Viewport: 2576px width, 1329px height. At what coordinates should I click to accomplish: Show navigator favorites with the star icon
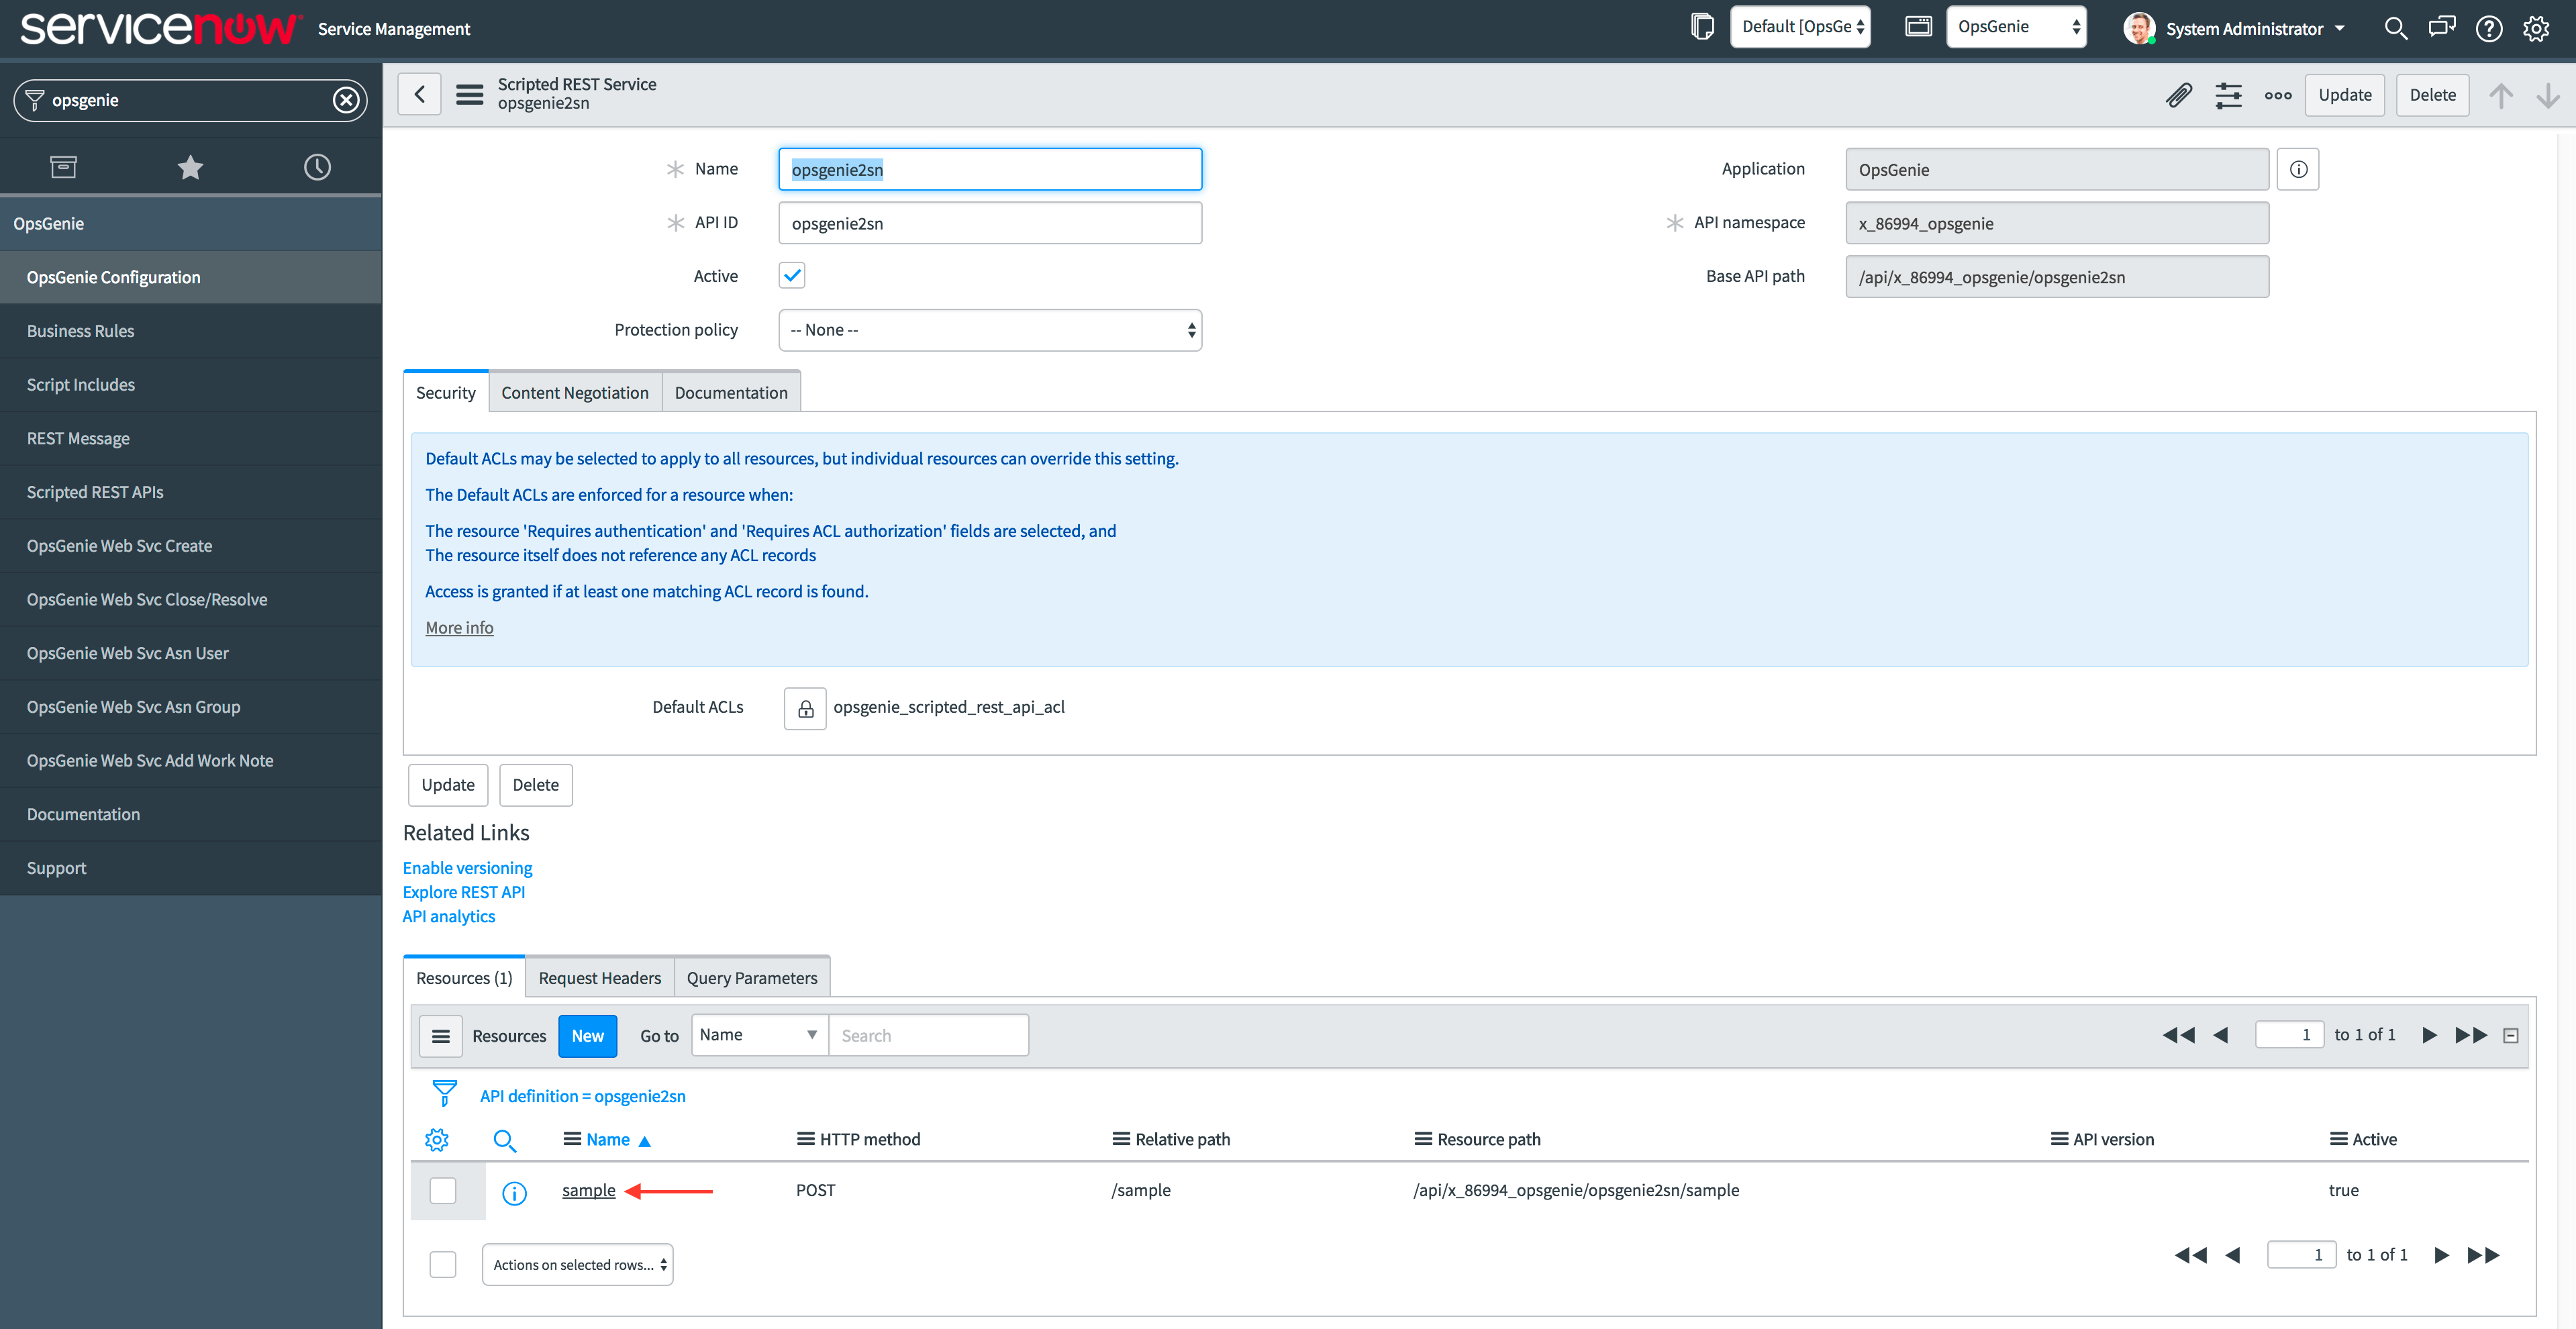[190, 166]
